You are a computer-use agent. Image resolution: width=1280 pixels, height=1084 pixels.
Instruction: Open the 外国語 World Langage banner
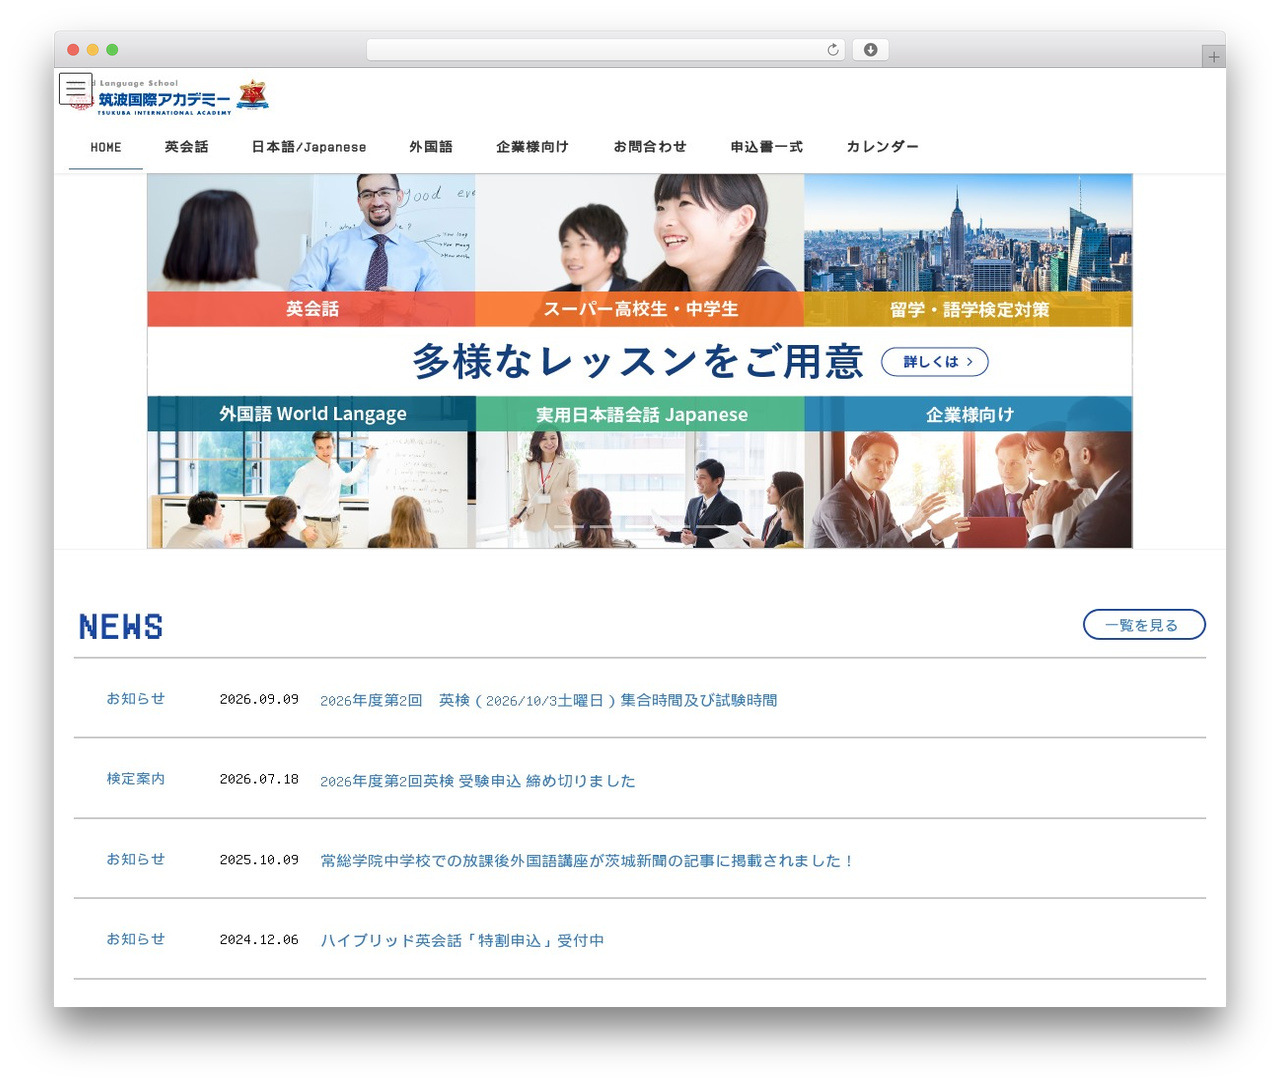(x=311, y=472)
